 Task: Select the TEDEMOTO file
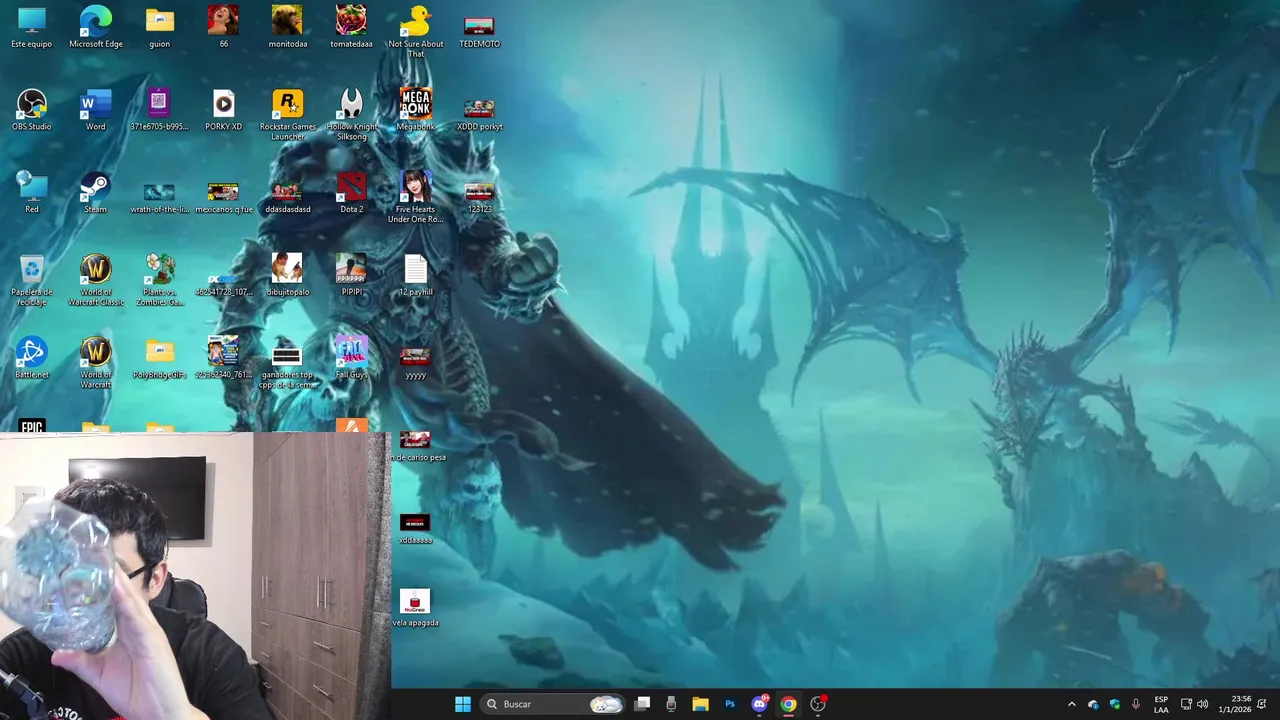coord(479,28)
